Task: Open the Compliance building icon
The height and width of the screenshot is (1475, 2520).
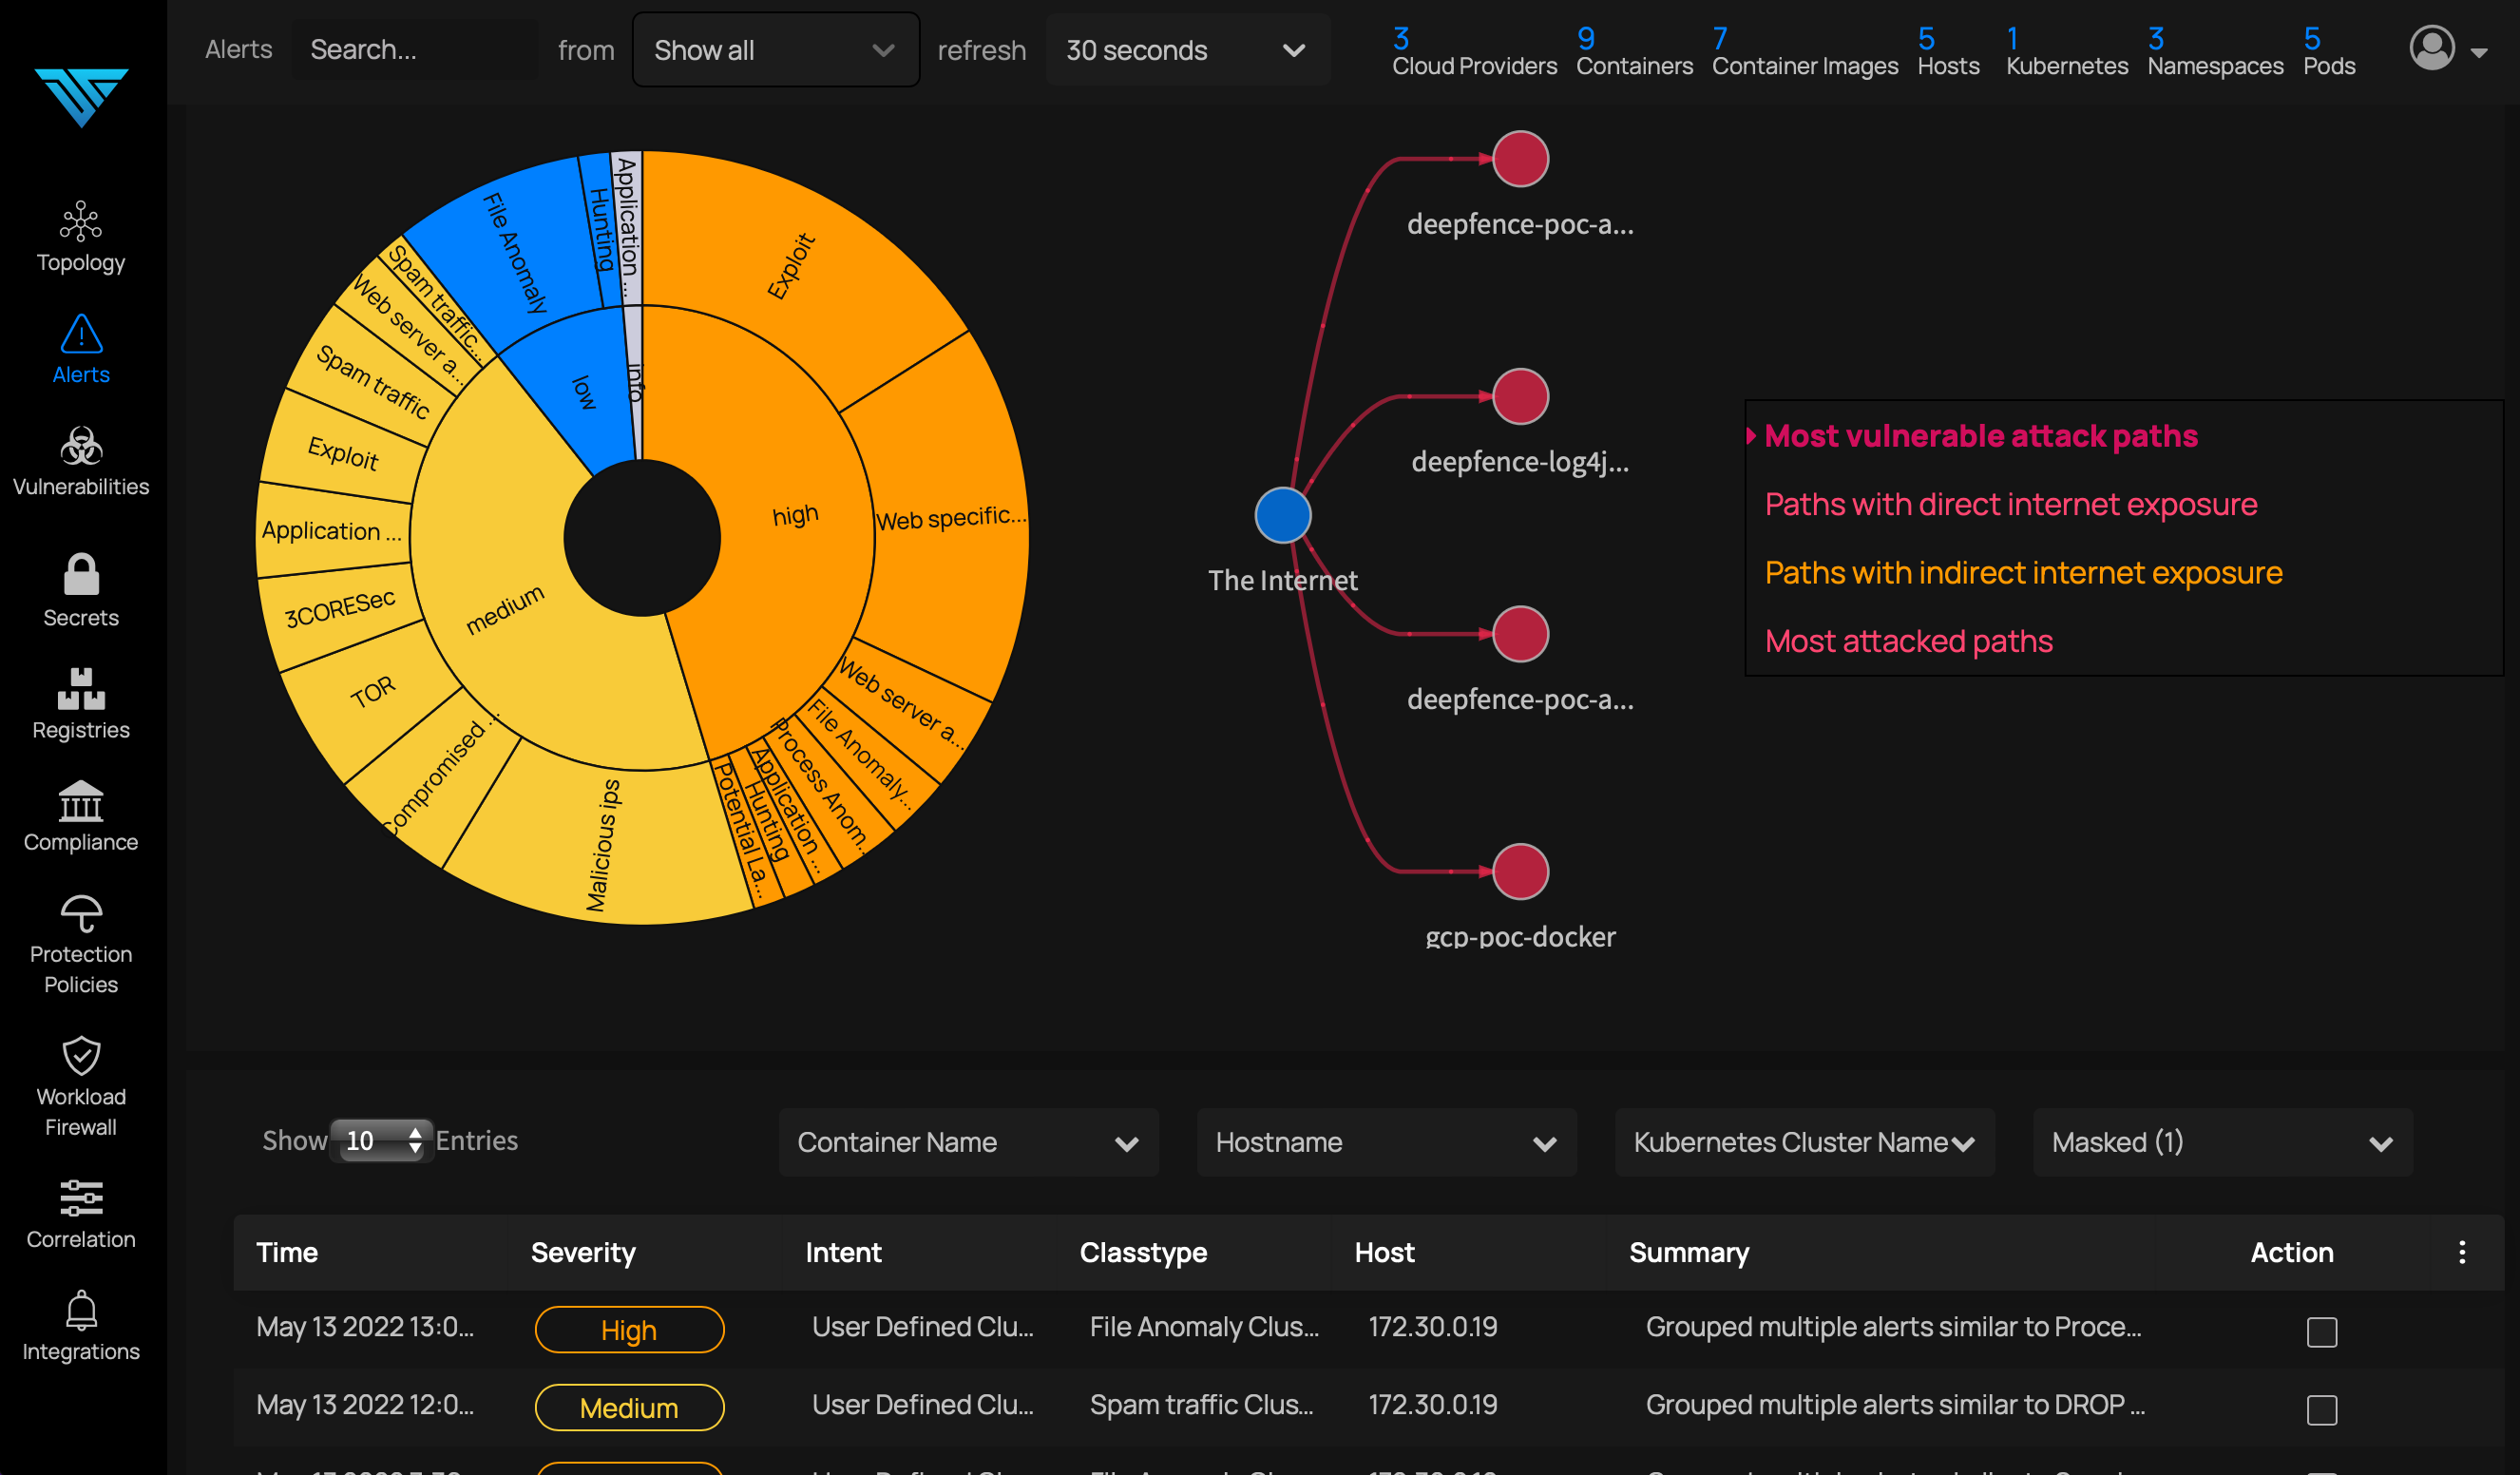Action: pos(81,801)
